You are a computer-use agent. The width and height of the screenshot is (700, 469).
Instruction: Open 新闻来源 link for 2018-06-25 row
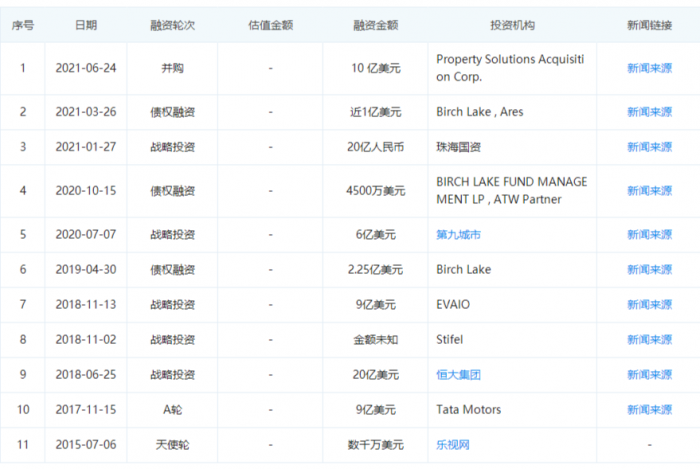tap(649, 374)
